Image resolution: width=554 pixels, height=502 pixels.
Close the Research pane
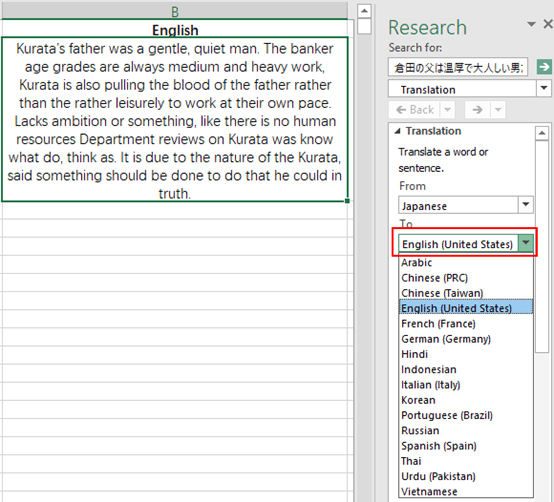548,24
